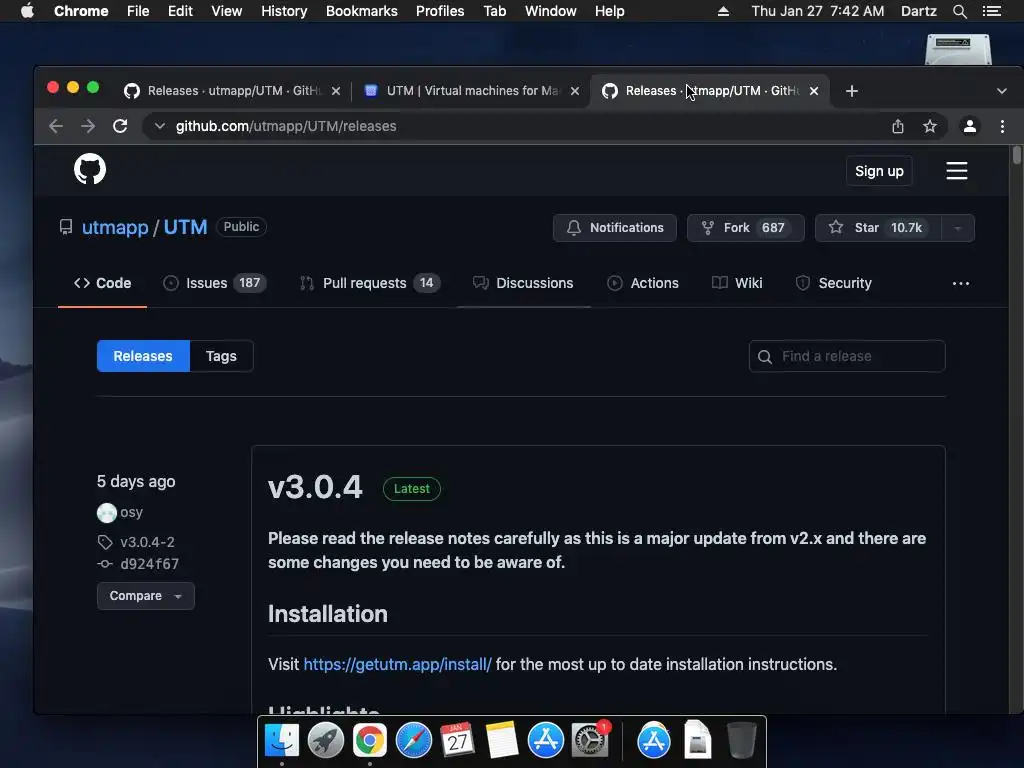Screen dimensions: 1024x768
Task: Open the Star list dropdown caret
Action: pyautogui.click(x=957, y=228)
